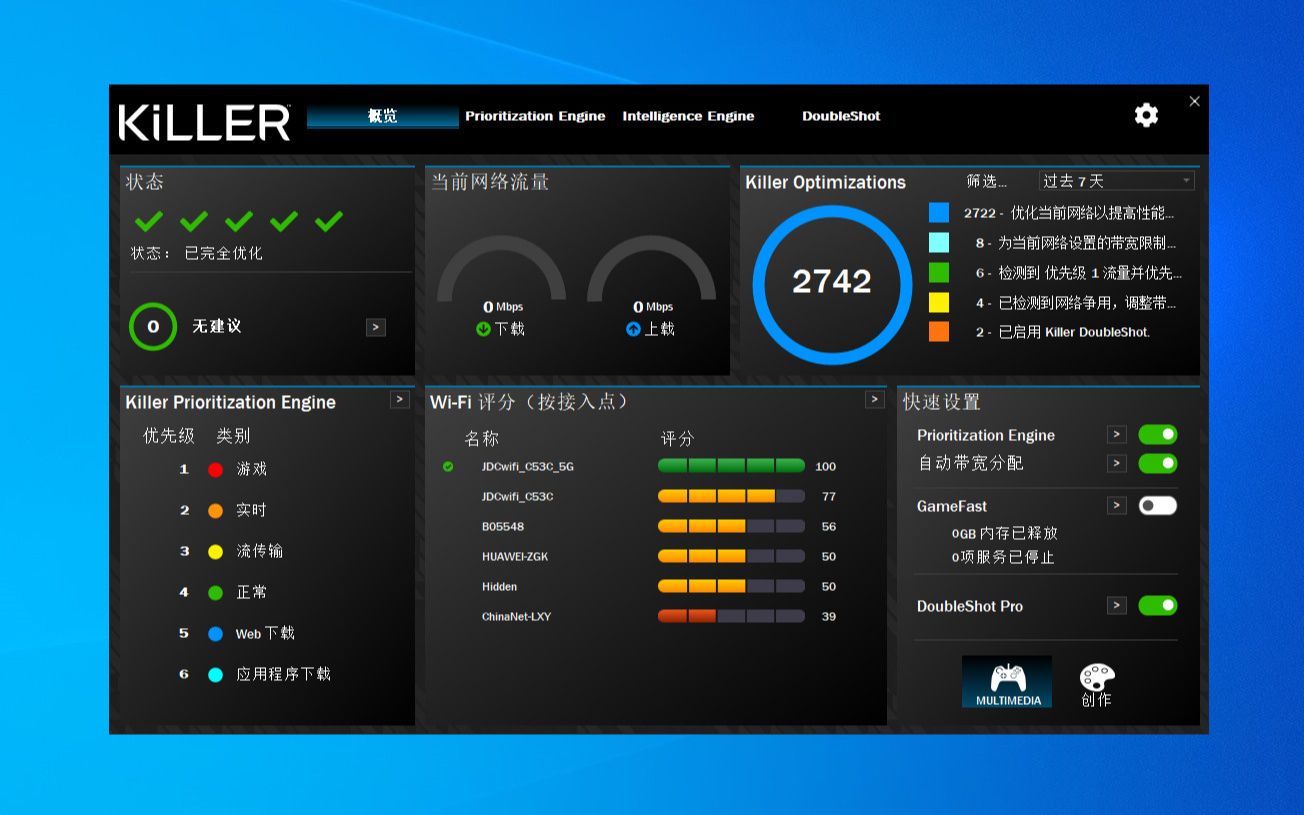Click the orange swatch for 2 DoubleShot

pos(938,332)
